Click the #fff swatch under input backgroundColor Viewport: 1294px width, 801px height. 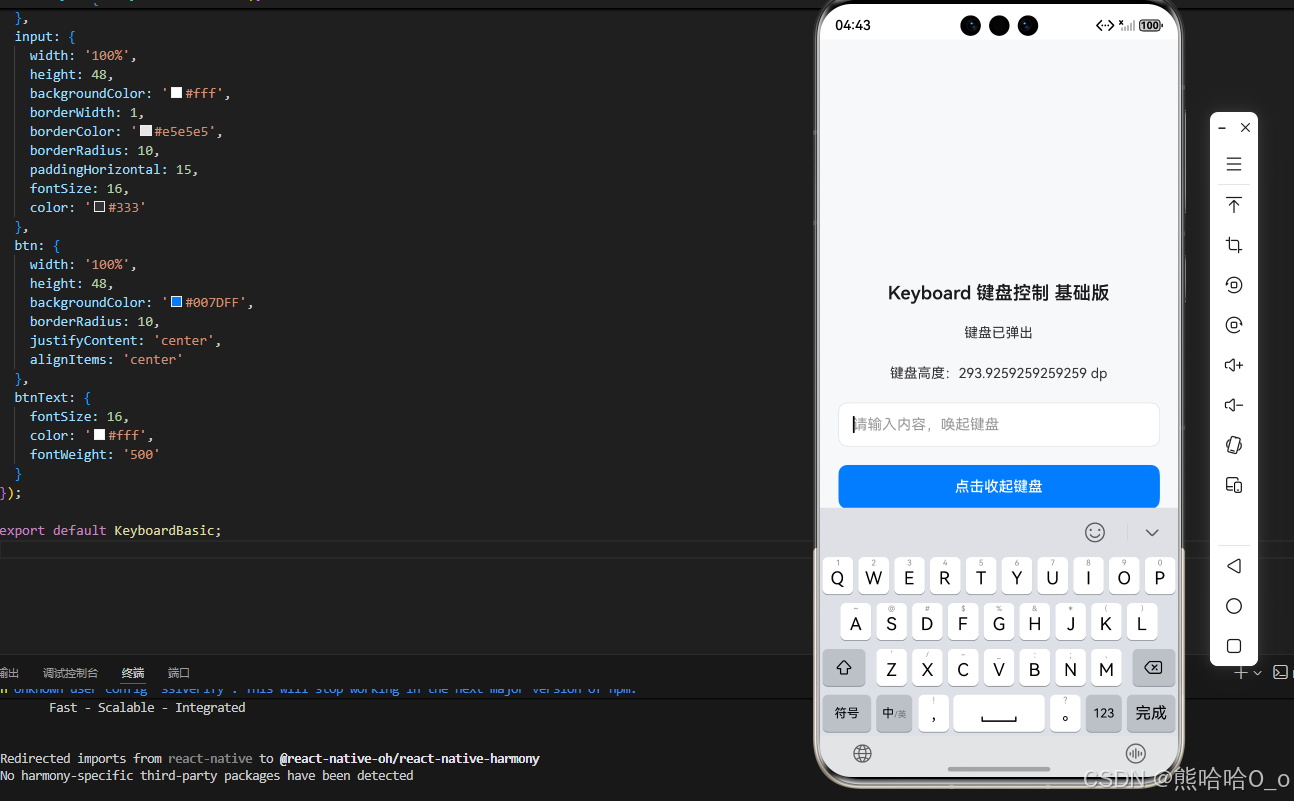176,93
